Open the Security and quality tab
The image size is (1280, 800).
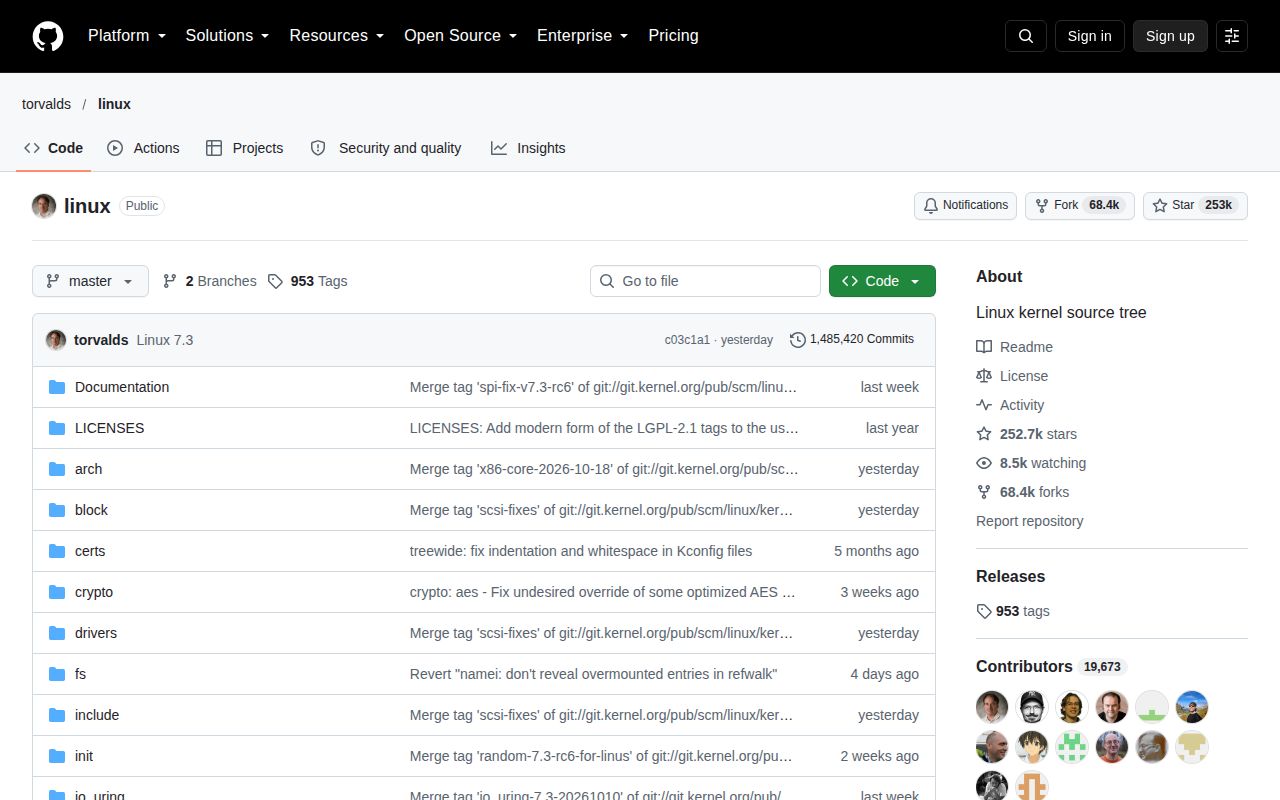pos(386,148)
